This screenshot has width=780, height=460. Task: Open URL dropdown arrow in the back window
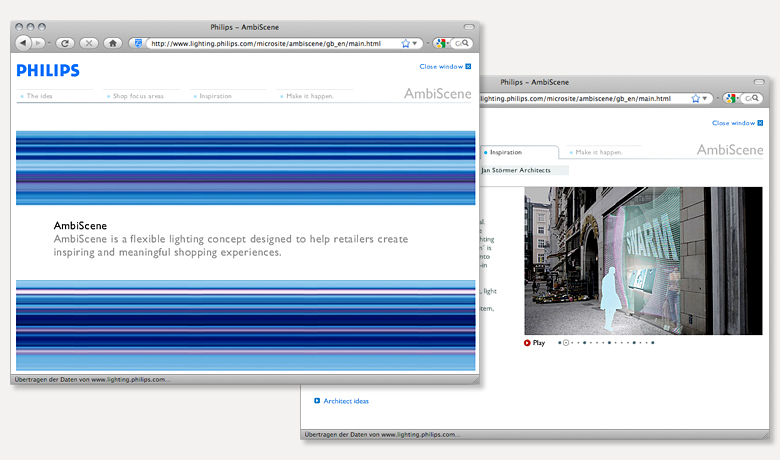[705, 98]
